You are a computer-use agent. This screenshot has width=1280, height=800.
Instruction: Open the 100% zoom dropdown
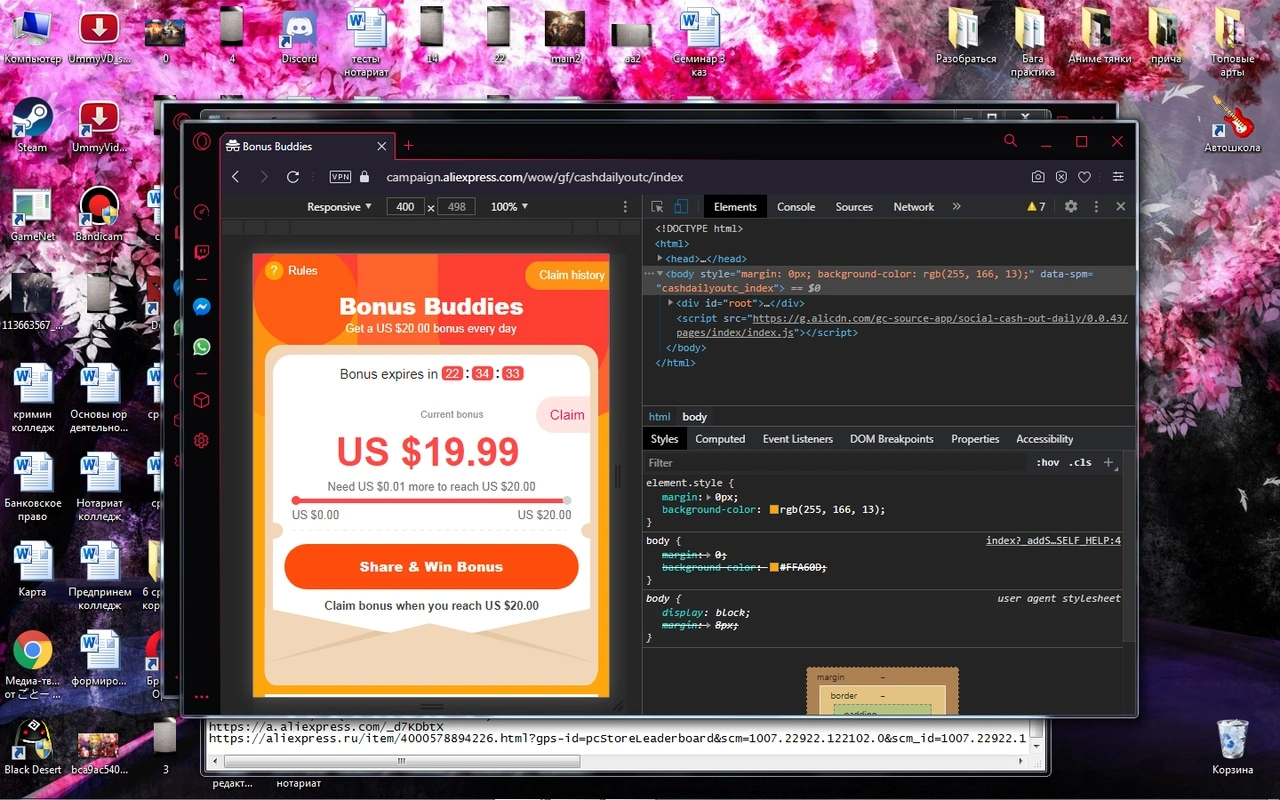(x=509, y=207)
